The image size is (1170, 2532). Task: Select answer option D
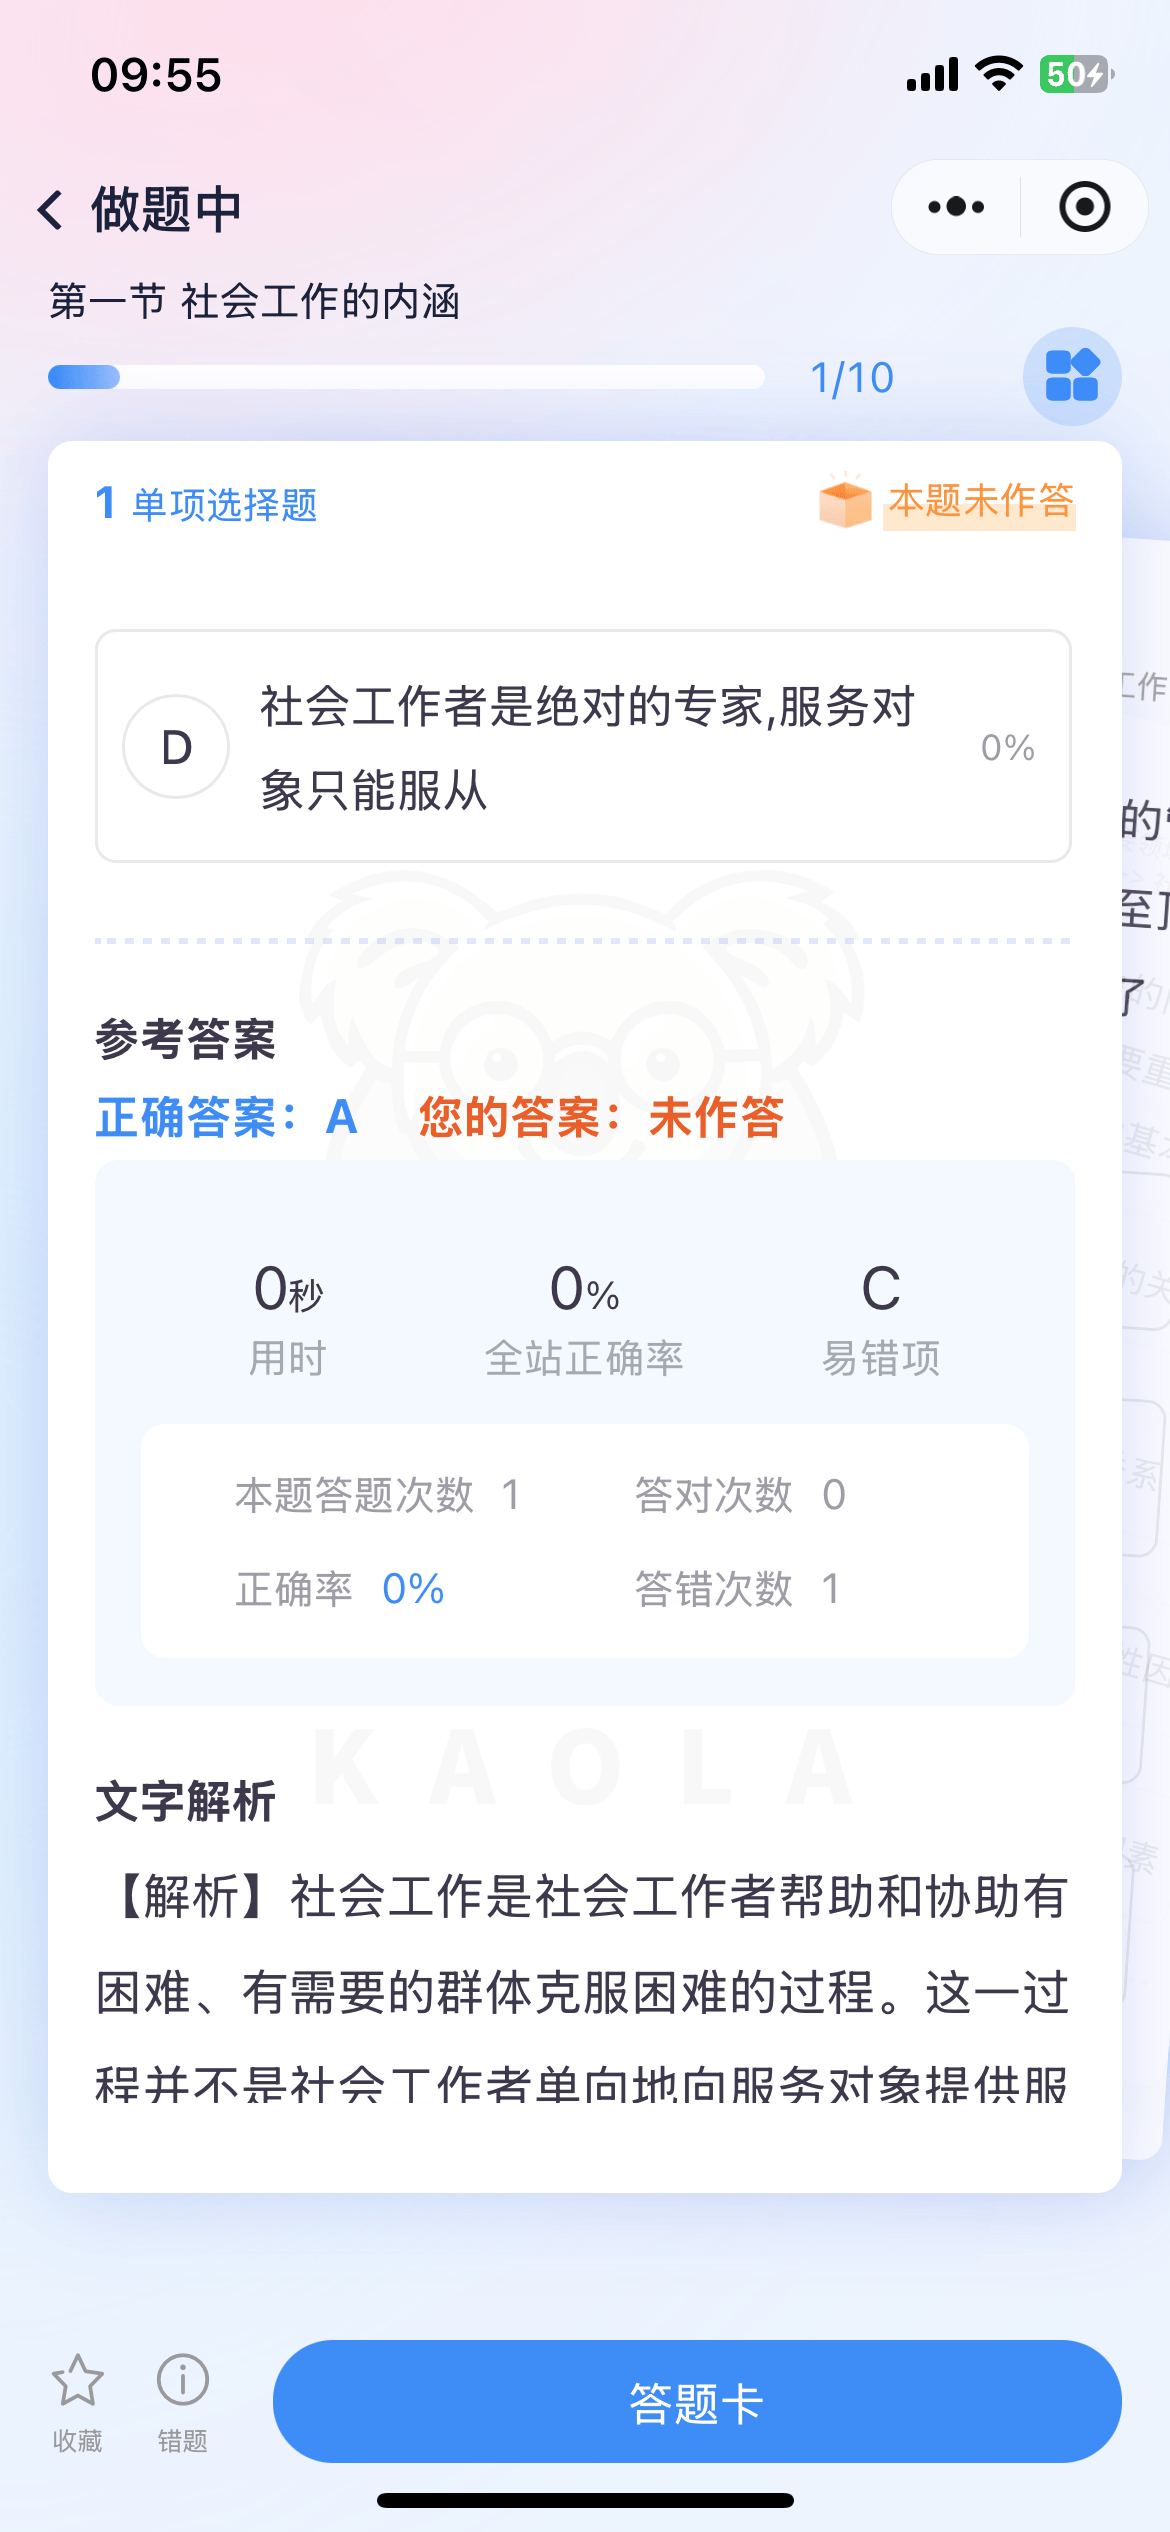[x=580, y=745]
